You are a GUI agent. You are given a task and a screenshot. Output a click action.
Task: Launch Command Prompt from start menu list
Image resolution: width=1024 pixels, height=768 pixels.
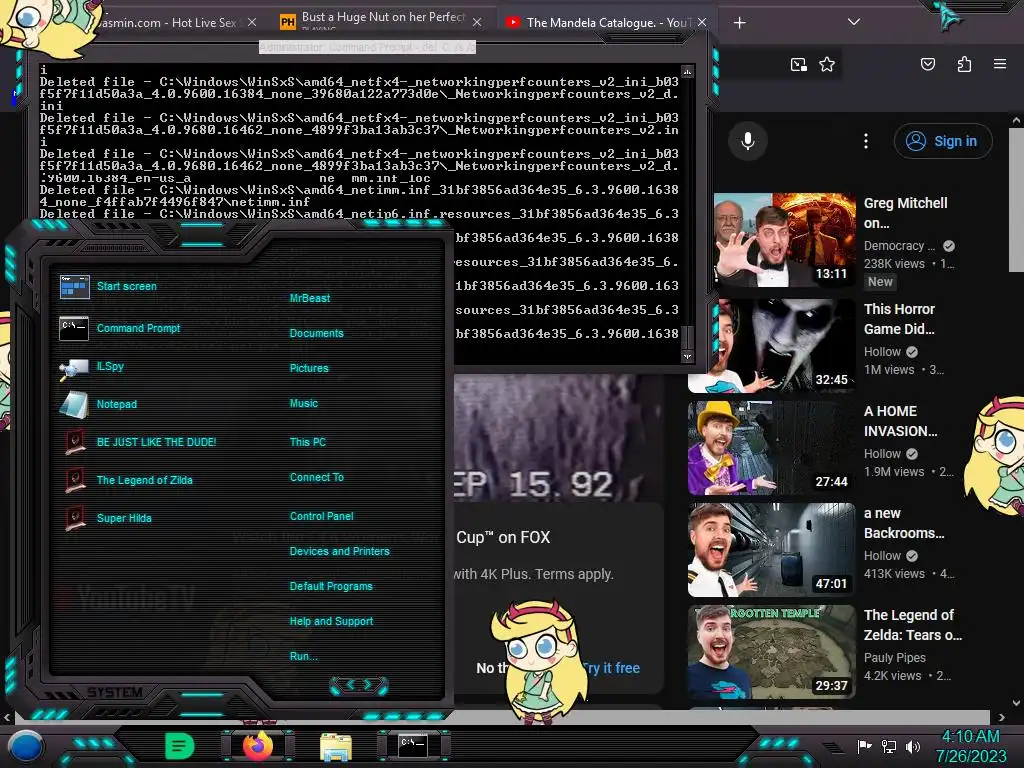click(120, 328)
